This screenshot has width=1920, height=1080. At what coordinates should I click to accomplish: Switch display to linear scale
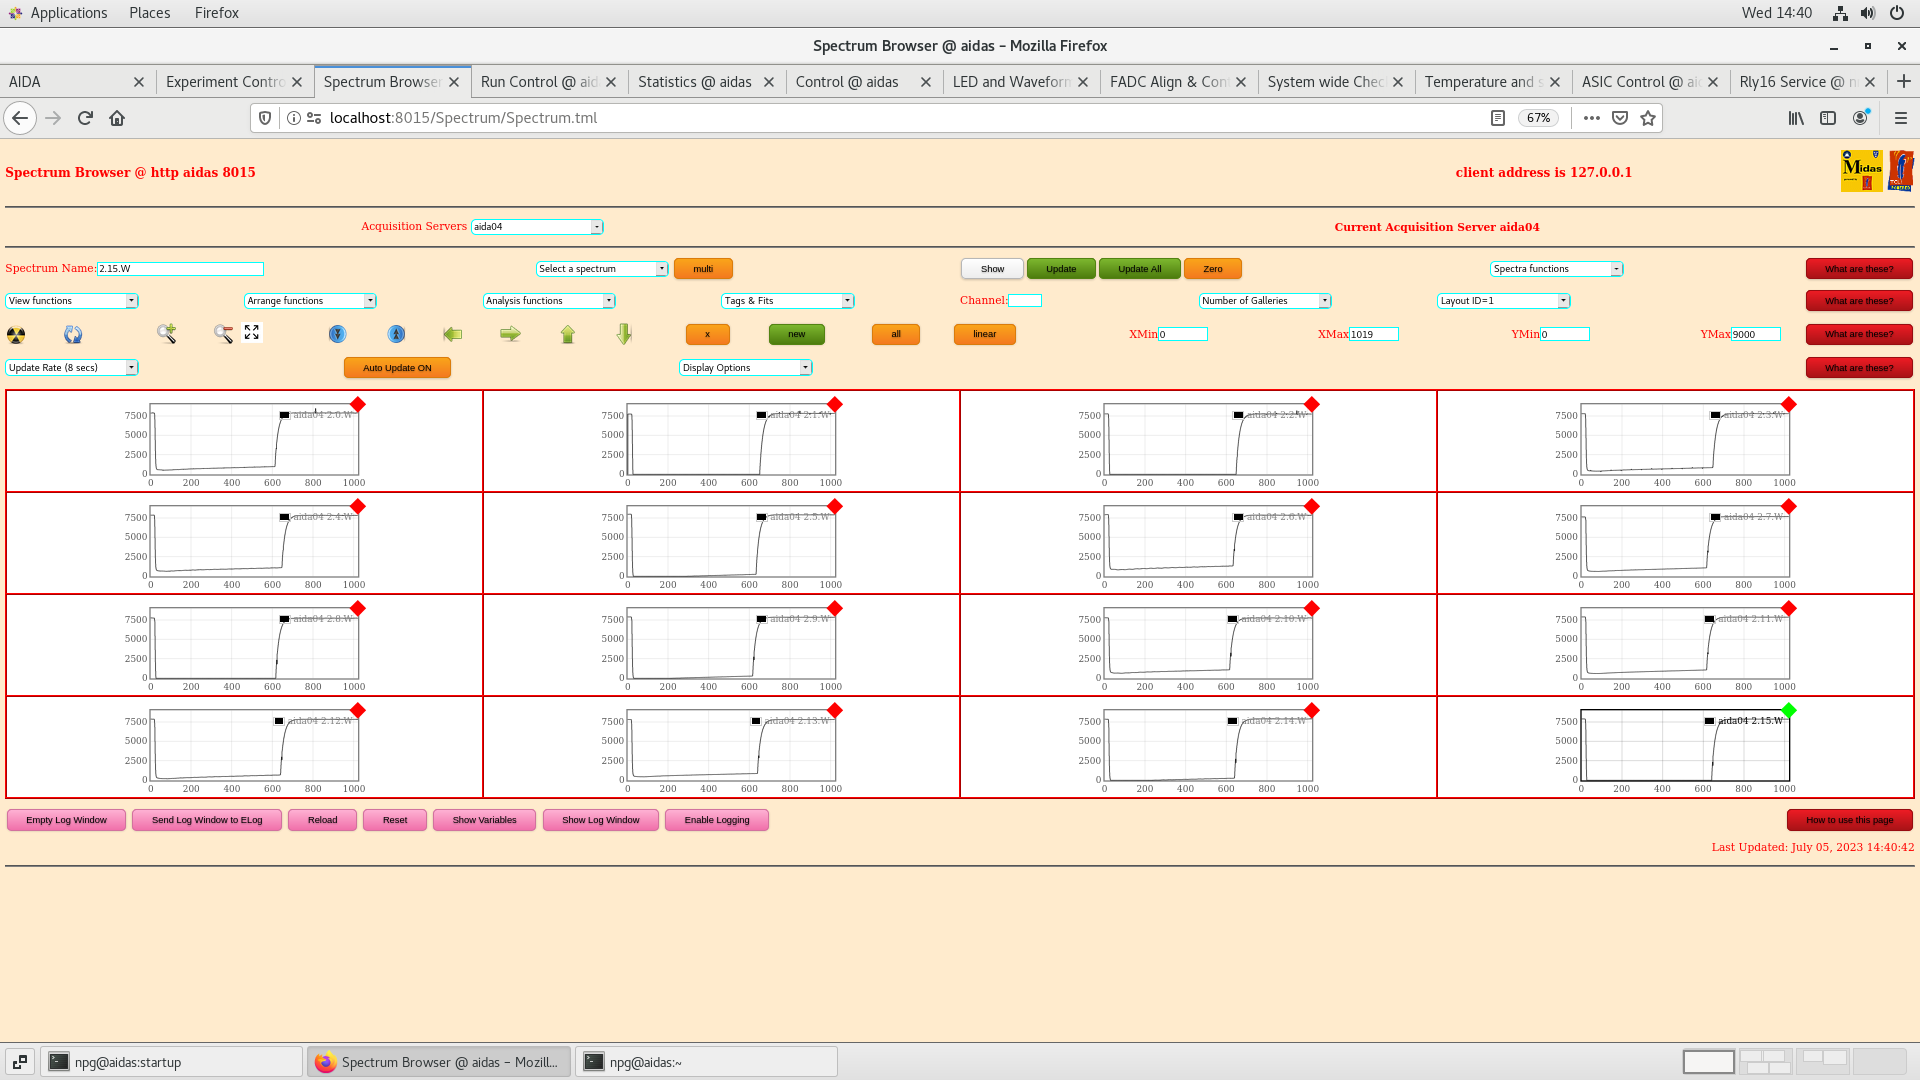984,332
